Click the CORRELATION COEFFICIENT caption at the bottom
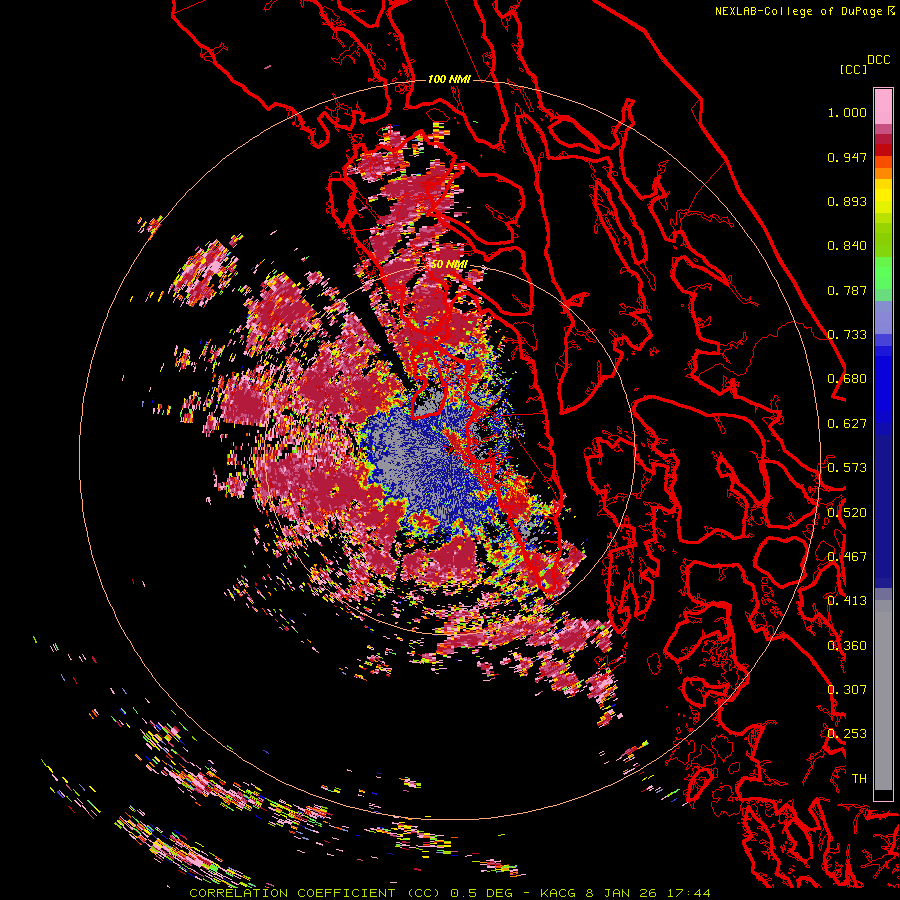 (450, 893)
